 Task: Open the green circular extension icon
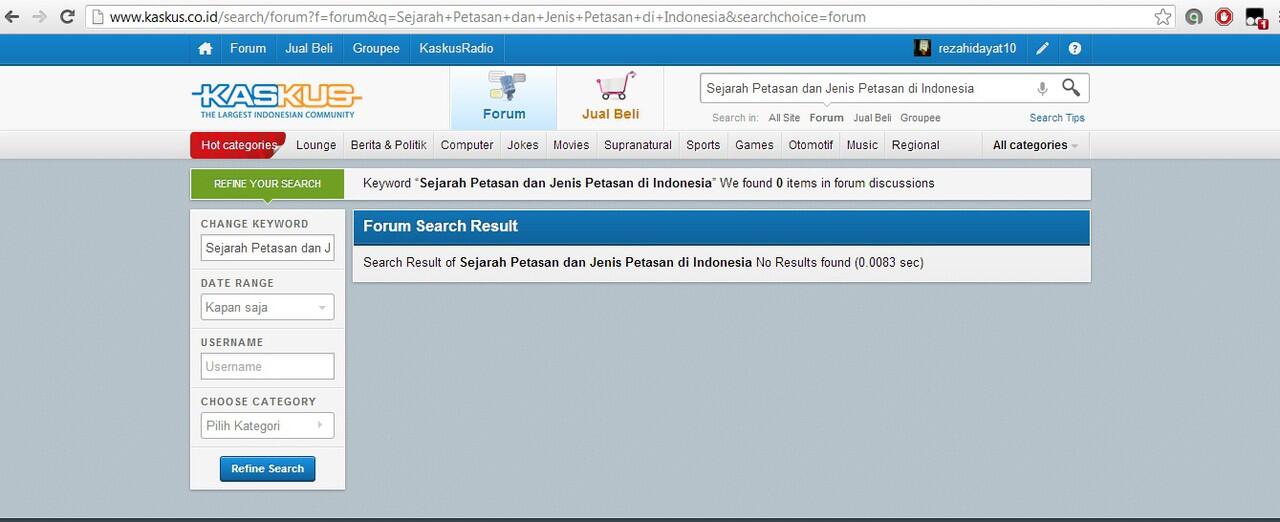(1193, 17)
